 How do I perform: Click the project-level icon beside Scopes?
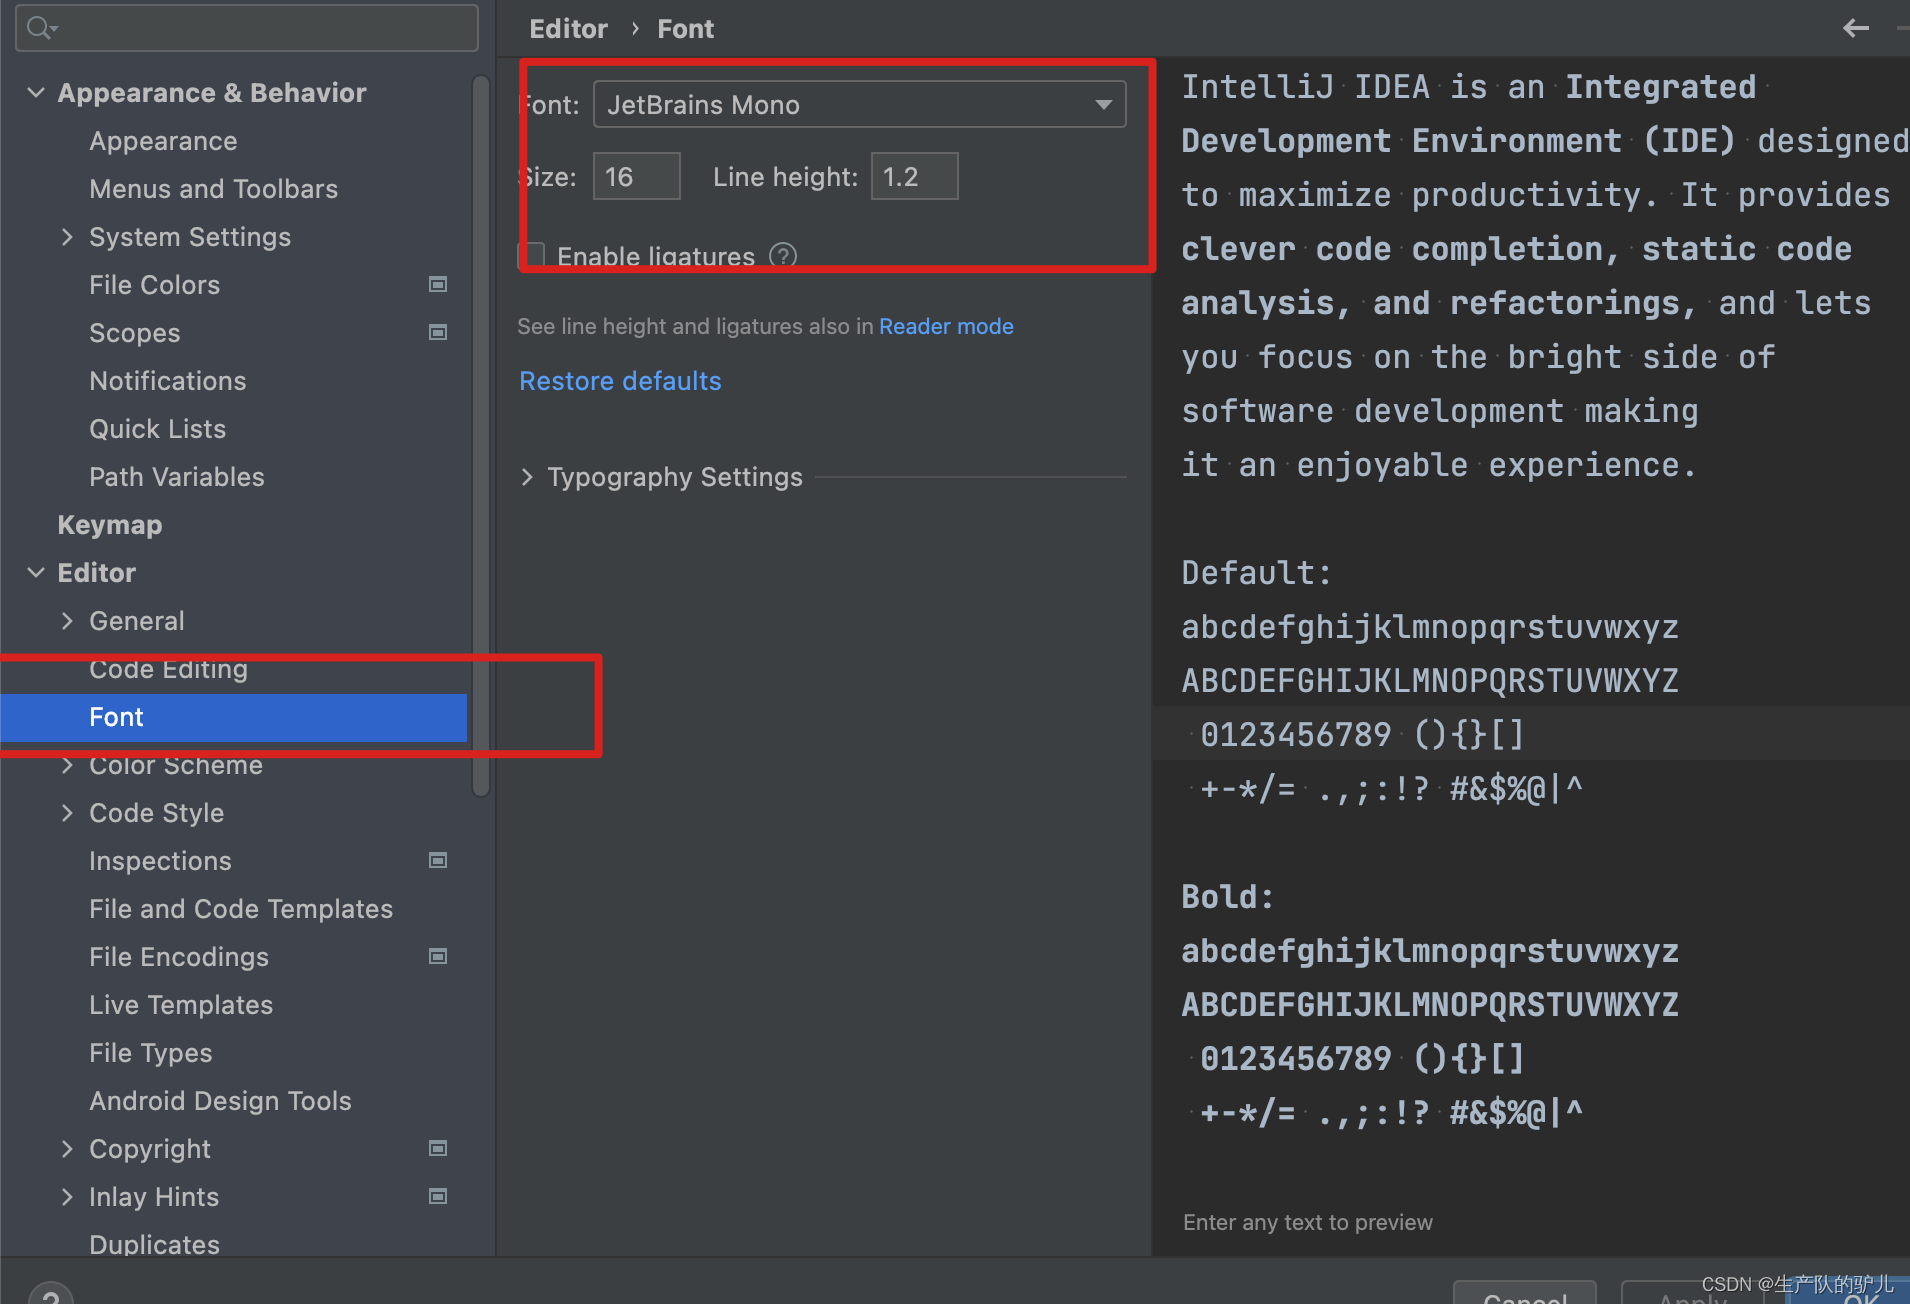[438, 333]
